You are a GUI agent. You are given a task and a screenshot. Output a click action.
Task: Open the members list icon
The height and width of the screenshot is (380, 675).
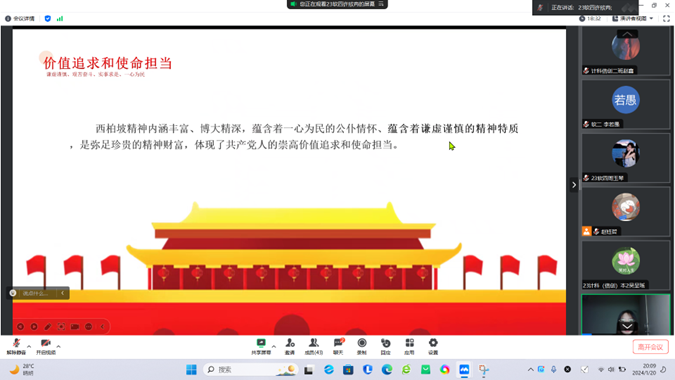click(313, 346)
